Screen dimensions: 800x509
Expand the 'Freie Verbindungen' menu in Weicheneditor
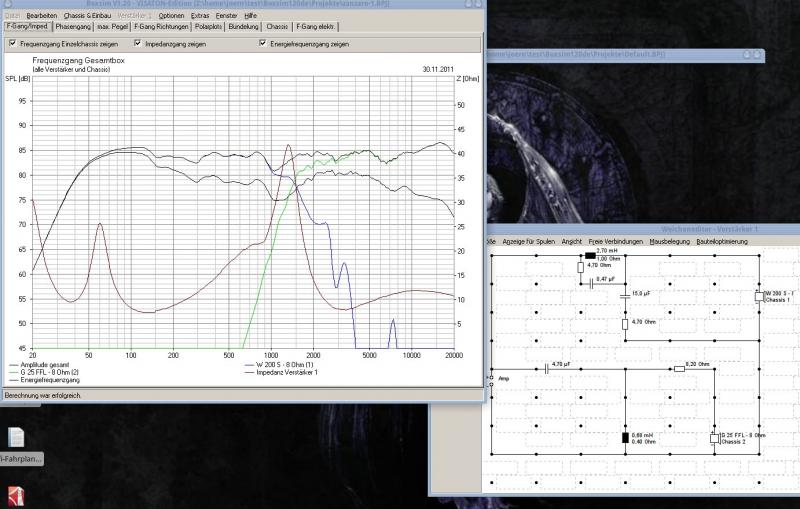coord(616,241)
